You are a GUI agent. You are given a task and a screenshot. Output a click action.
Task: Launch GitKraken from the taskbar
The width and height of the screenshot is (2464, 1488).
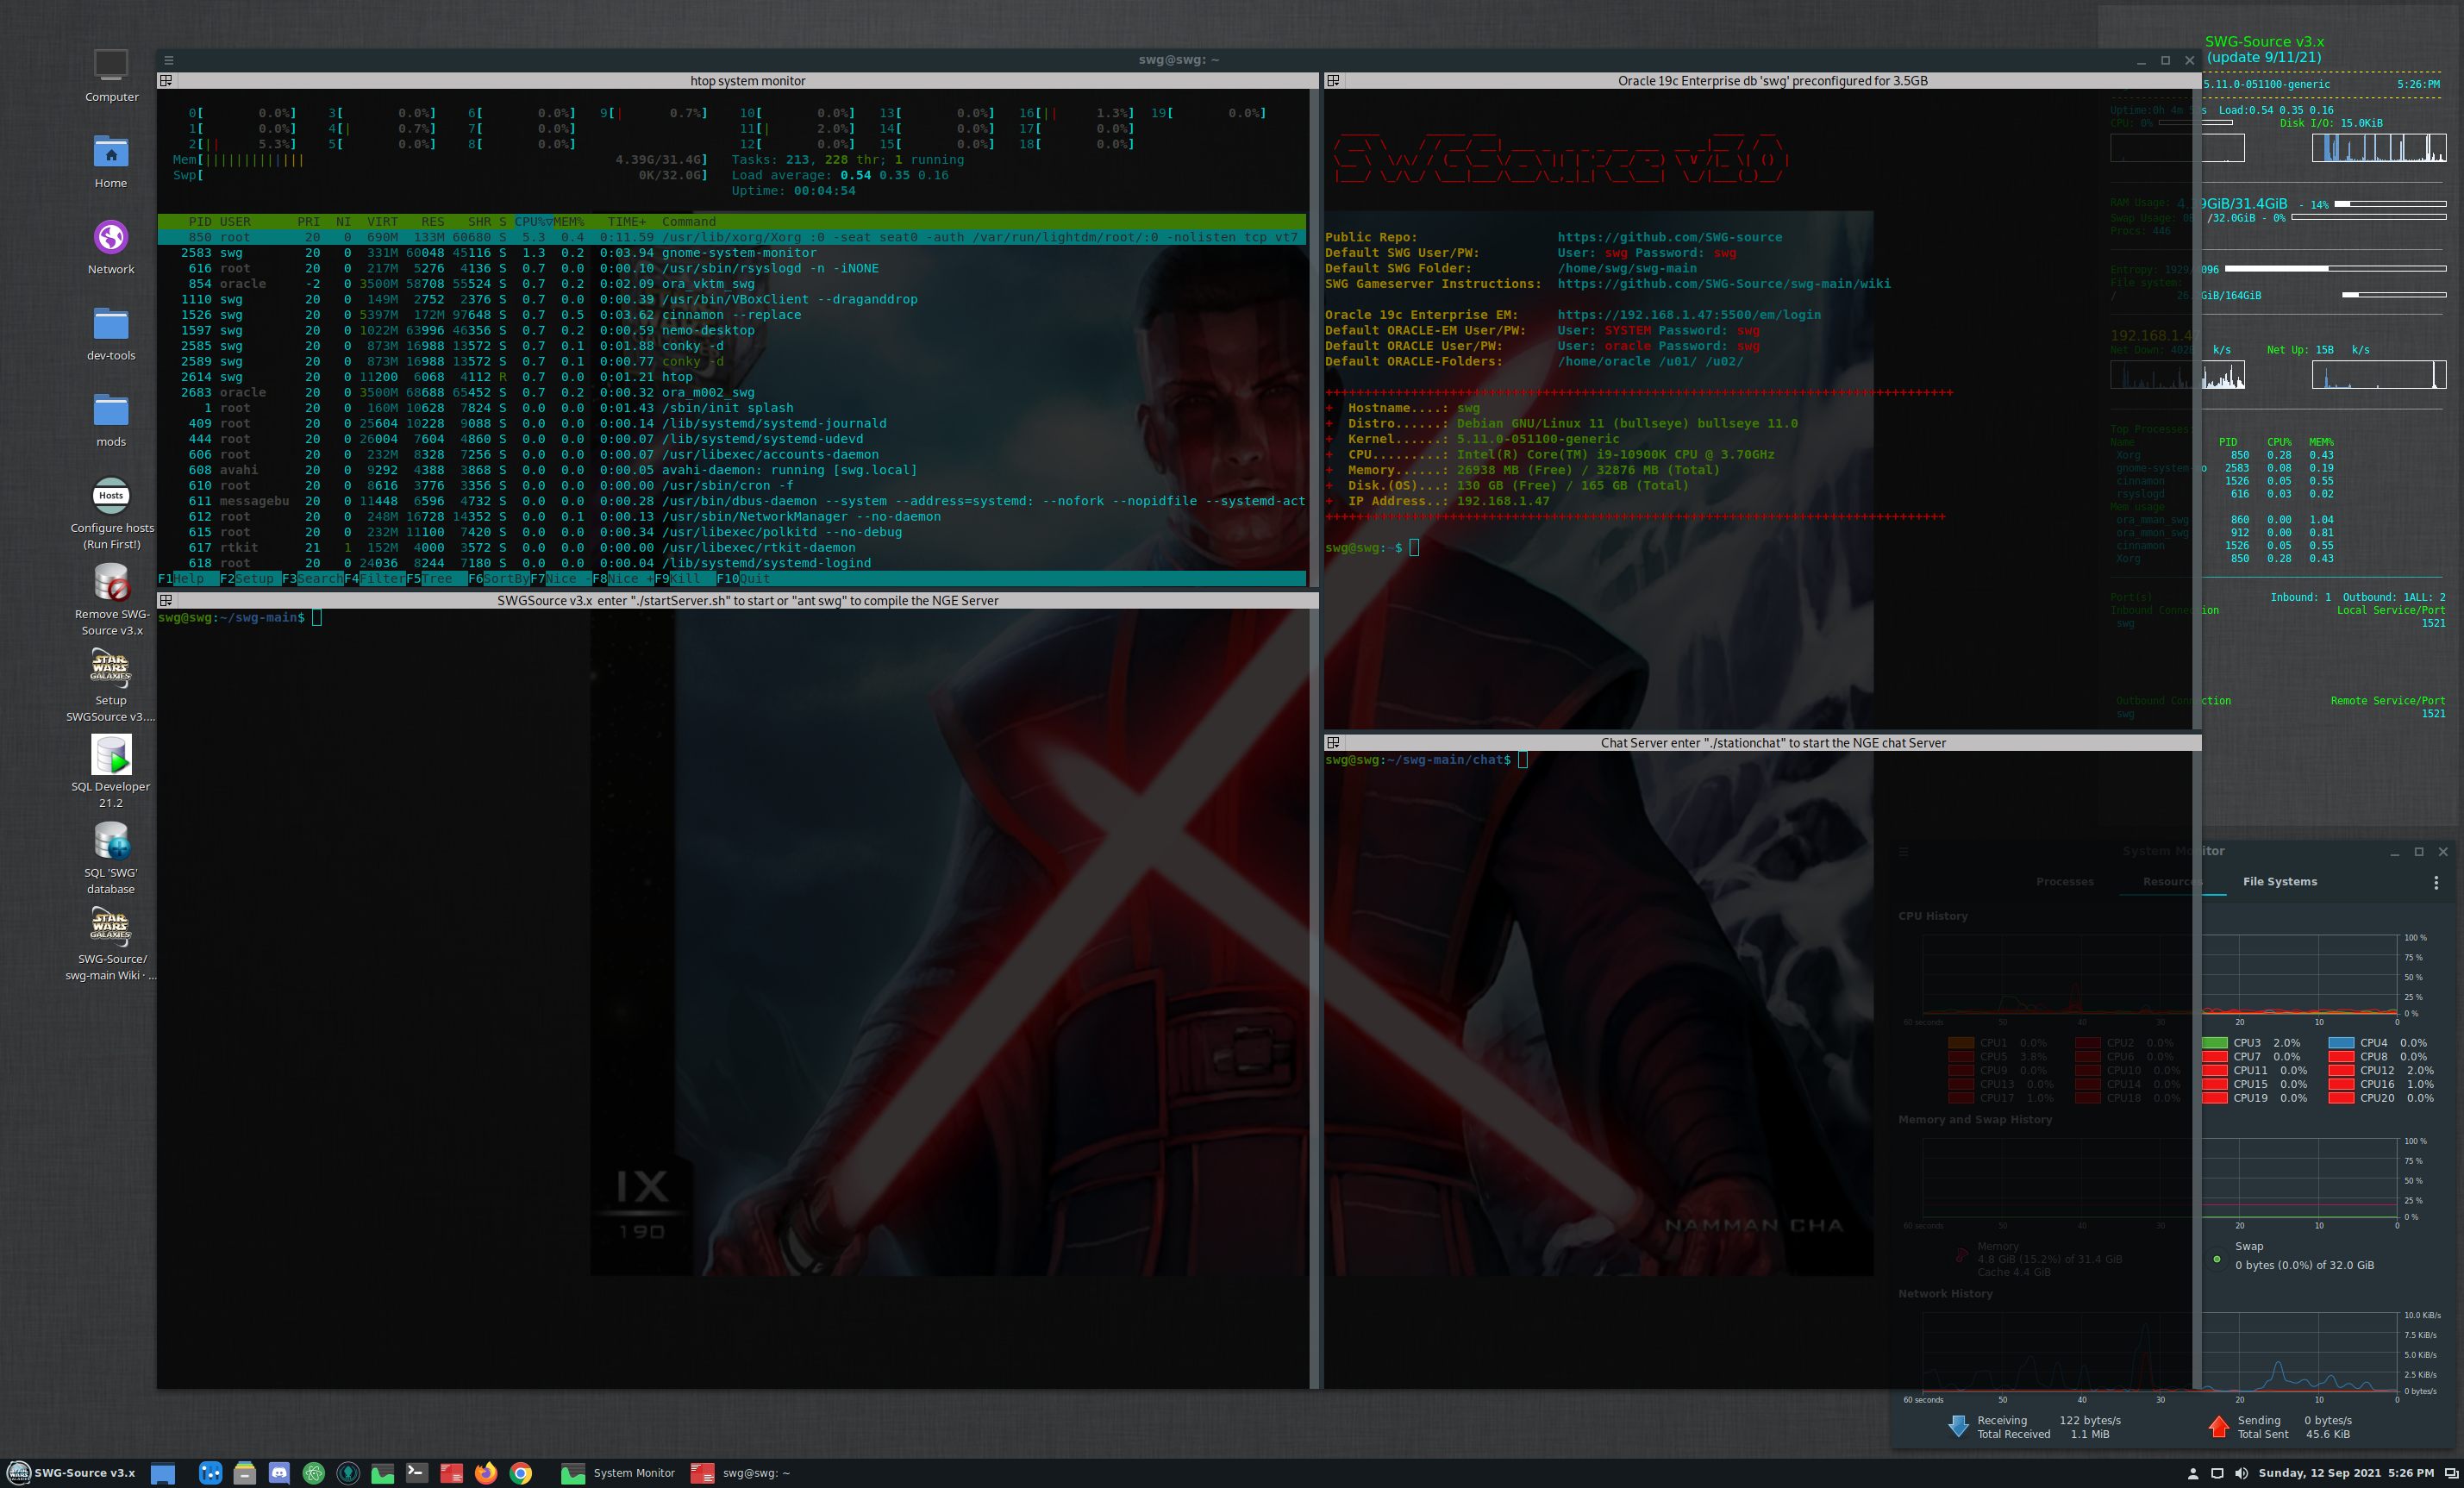[348, 1473]
